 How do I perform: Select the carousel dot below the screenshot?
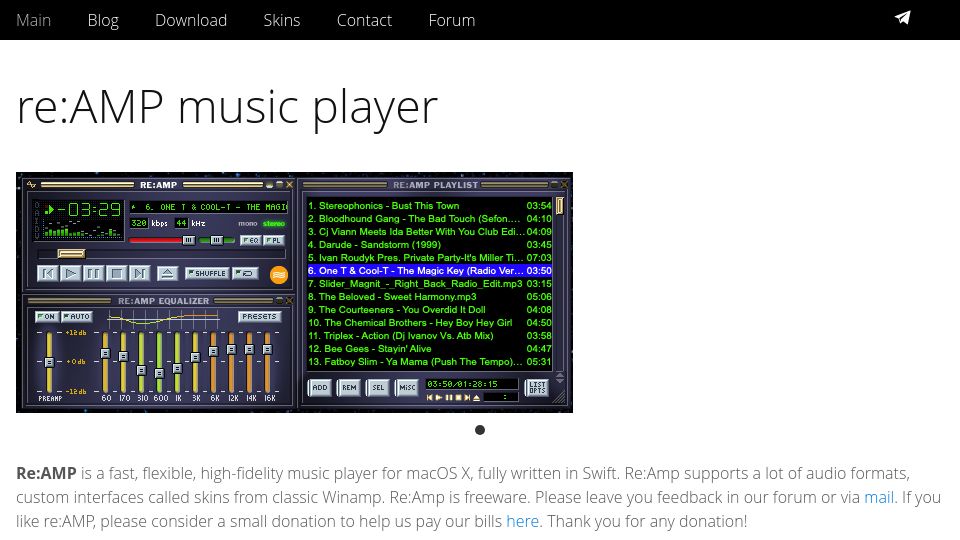point(480,430)
